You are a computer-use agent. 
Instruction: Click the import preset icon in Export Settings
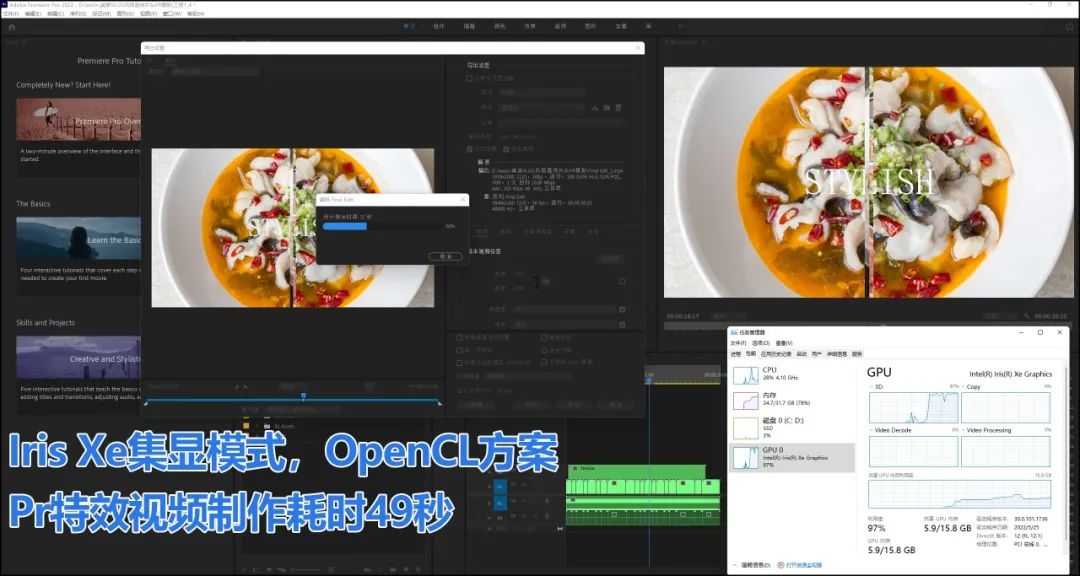point(606,107)
